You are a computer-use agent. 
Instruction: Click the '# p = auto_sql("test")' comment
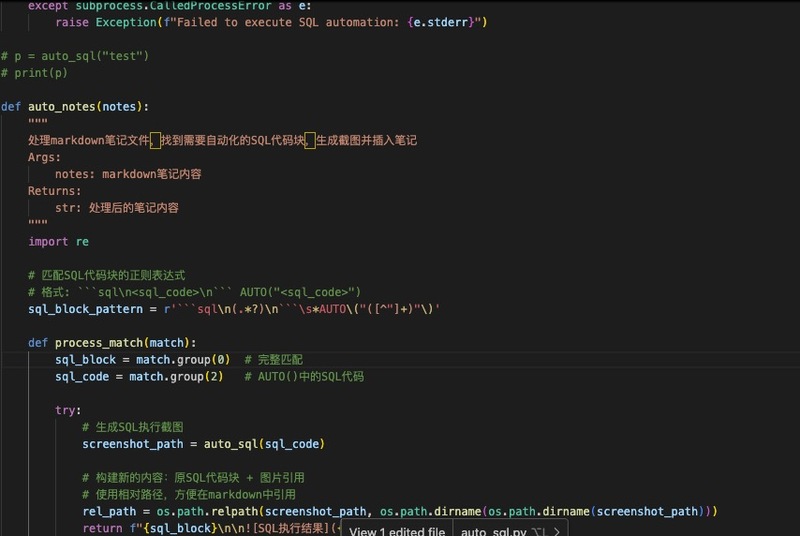tap(75, 56)
